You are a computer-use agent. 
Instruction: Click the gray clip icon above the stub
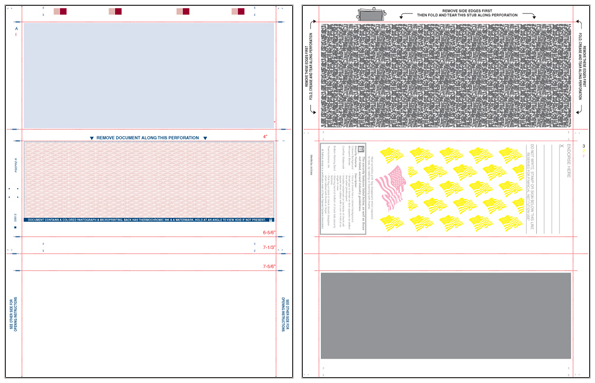pyautogui.click(x=373, y=15)
